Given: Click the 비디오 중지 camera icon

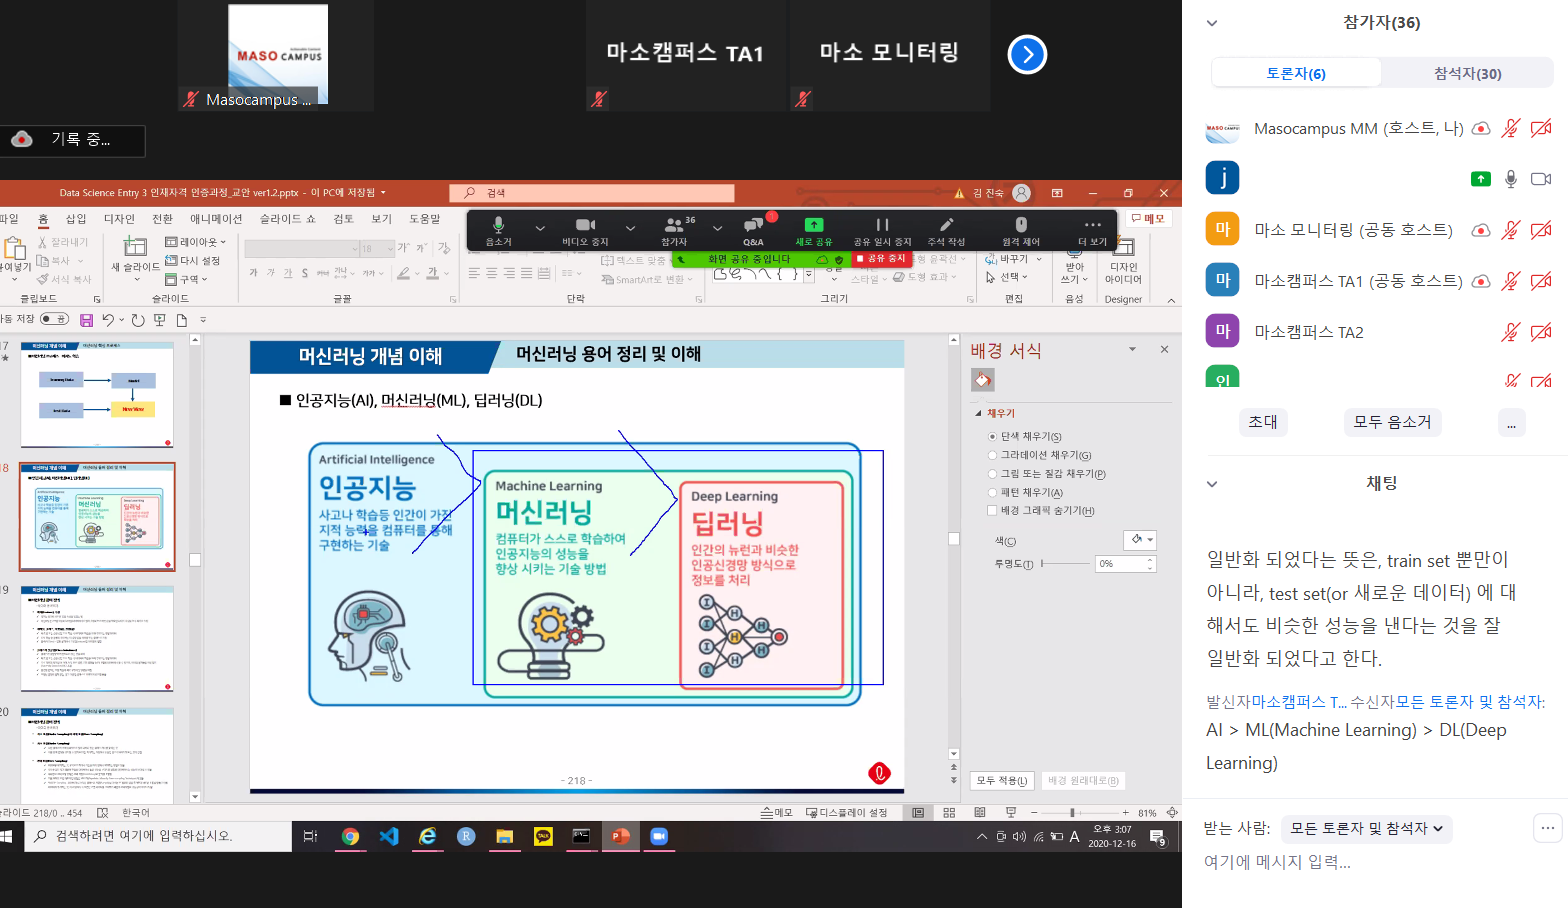Looking at the screenshot, I should tap(585, 226).
